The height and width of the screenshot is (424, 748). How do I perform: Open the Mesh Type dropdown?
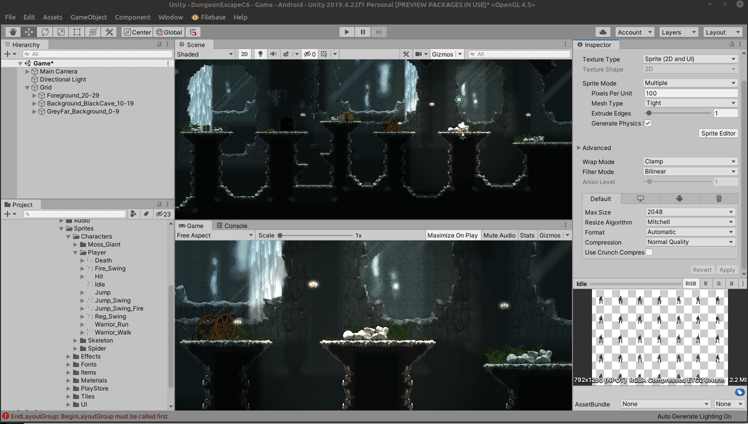[690, 103]
